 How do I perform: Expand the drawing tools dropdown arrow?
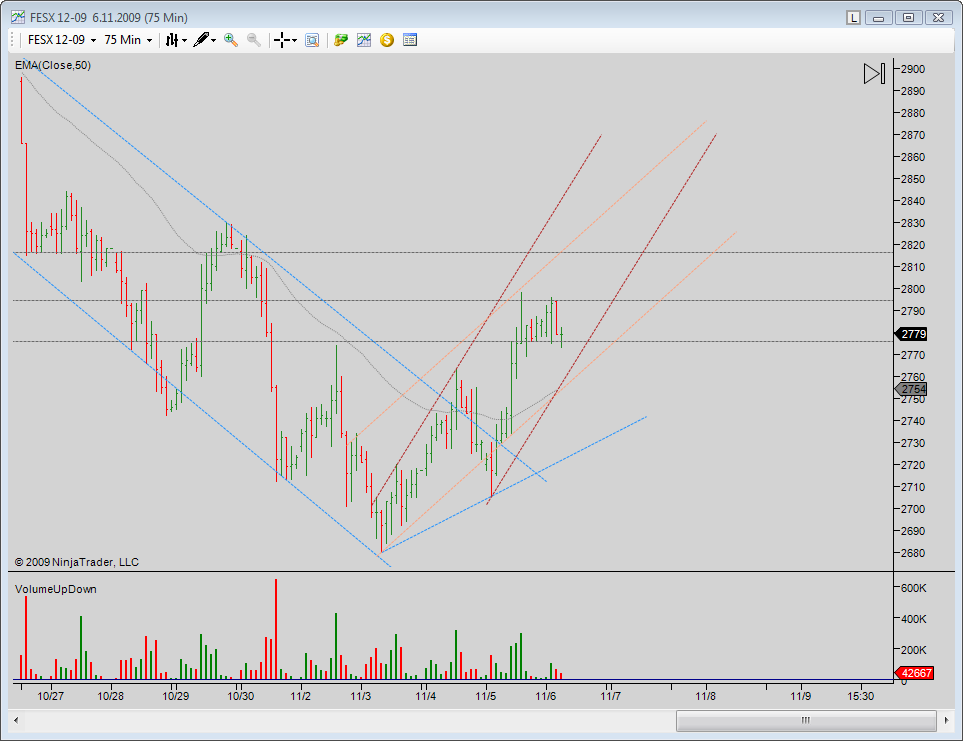point(214,41)
